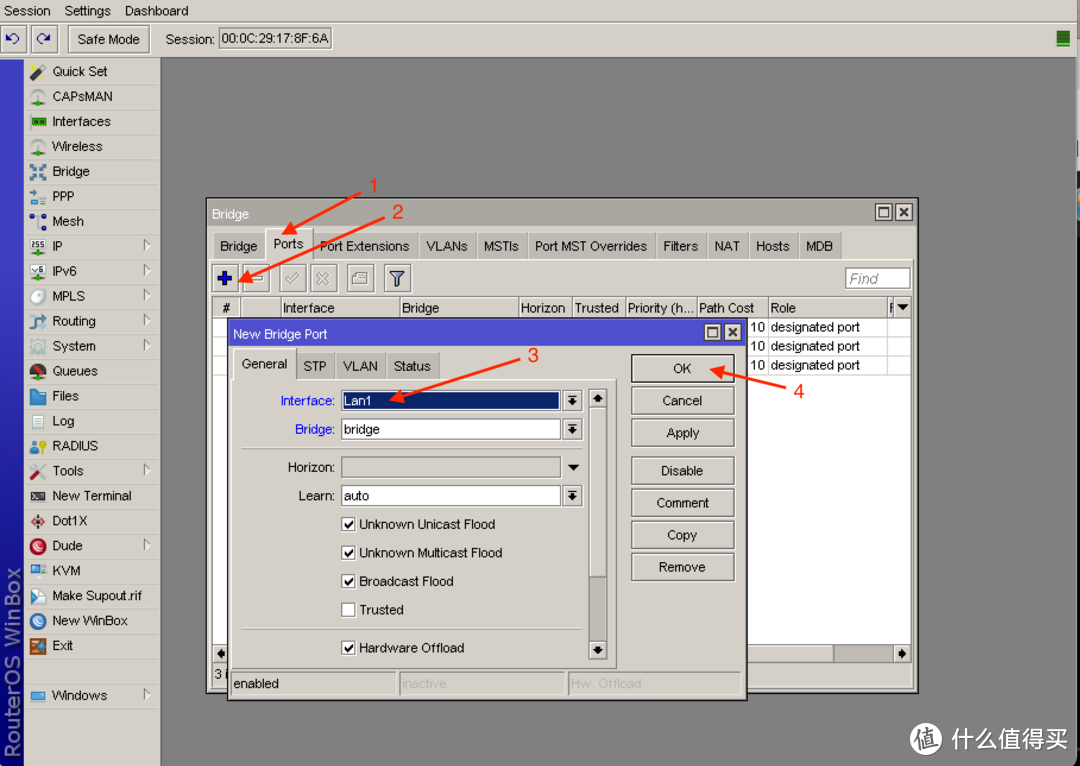Switch to the Ports tab

(288, 244)
